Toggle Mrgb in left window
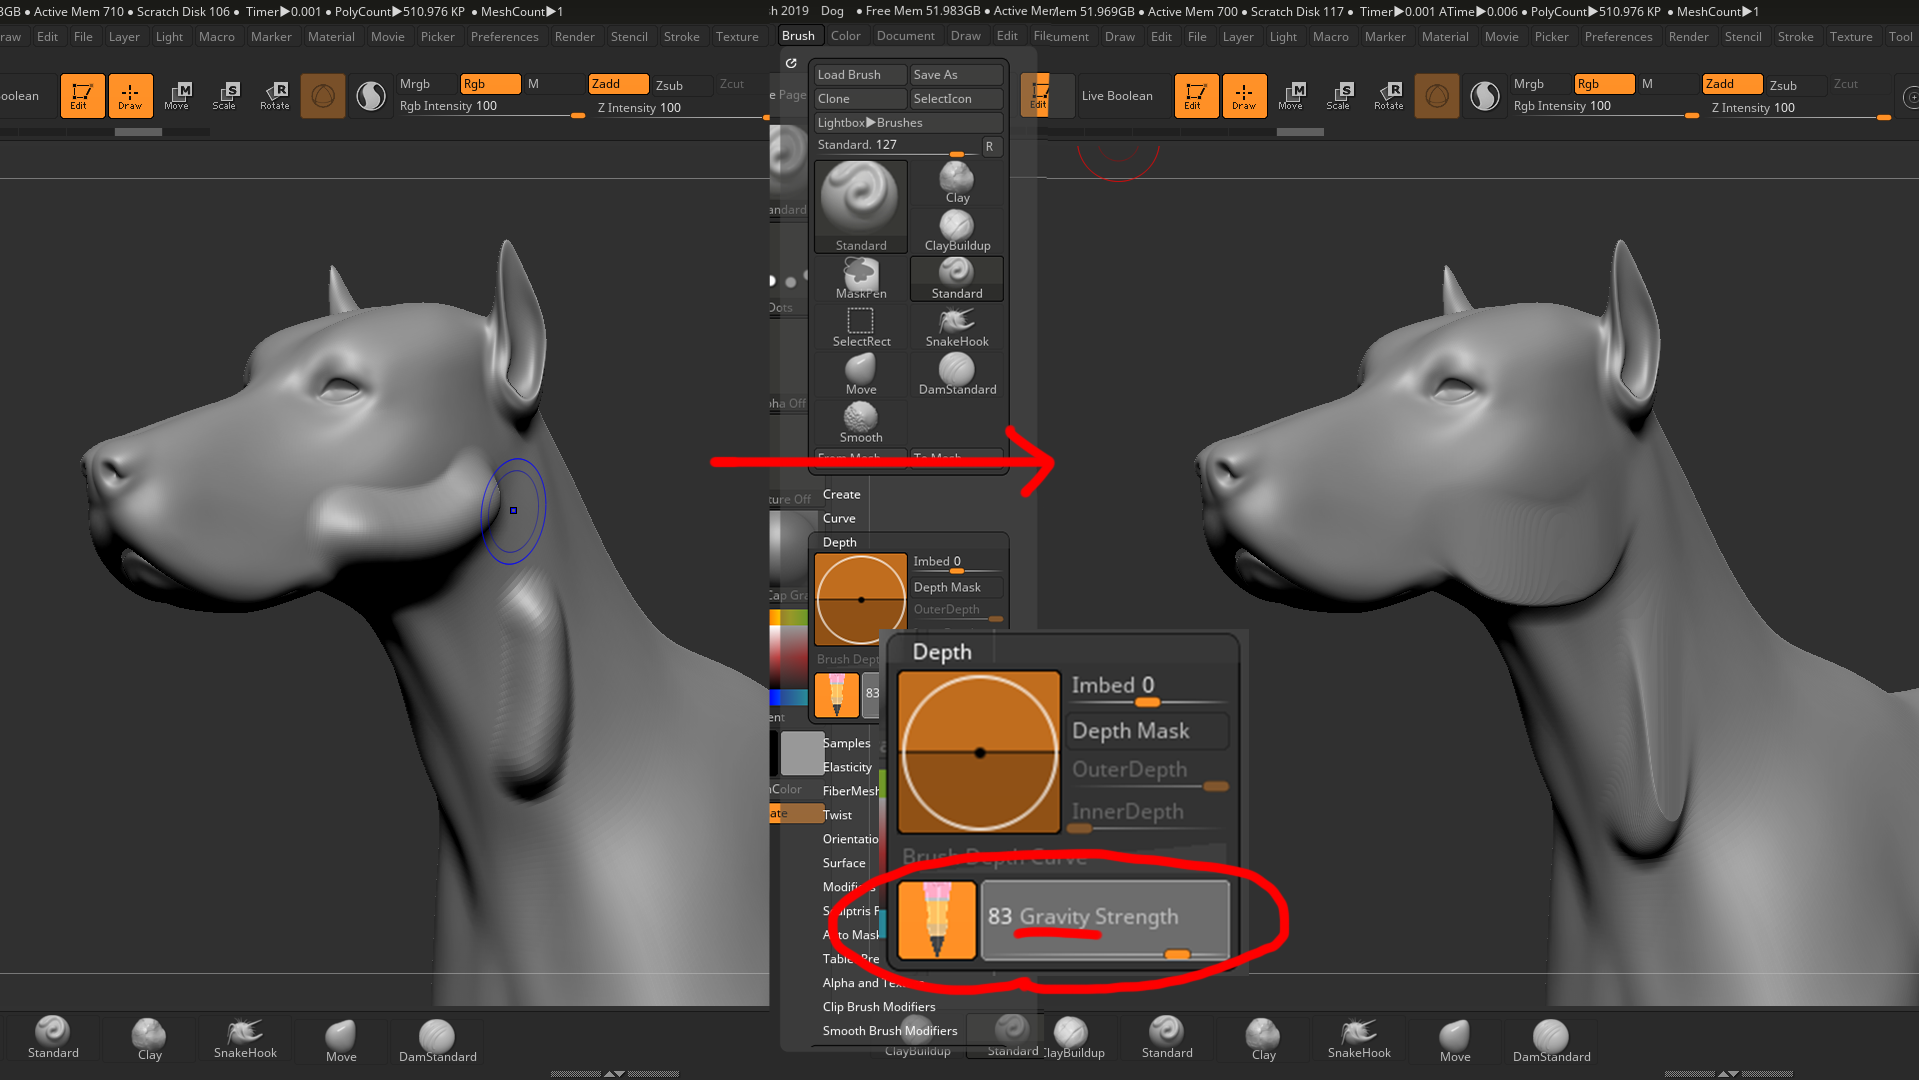Viewport: 1919px width, 1080px height. click(415, 84)
